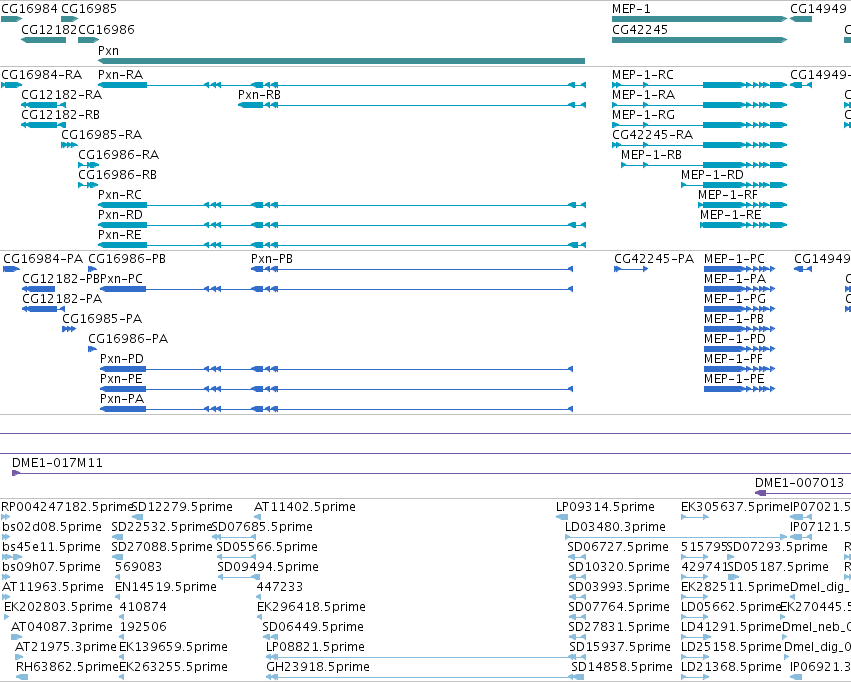Select EST label RP004247182.5prime

click(67, 507)
